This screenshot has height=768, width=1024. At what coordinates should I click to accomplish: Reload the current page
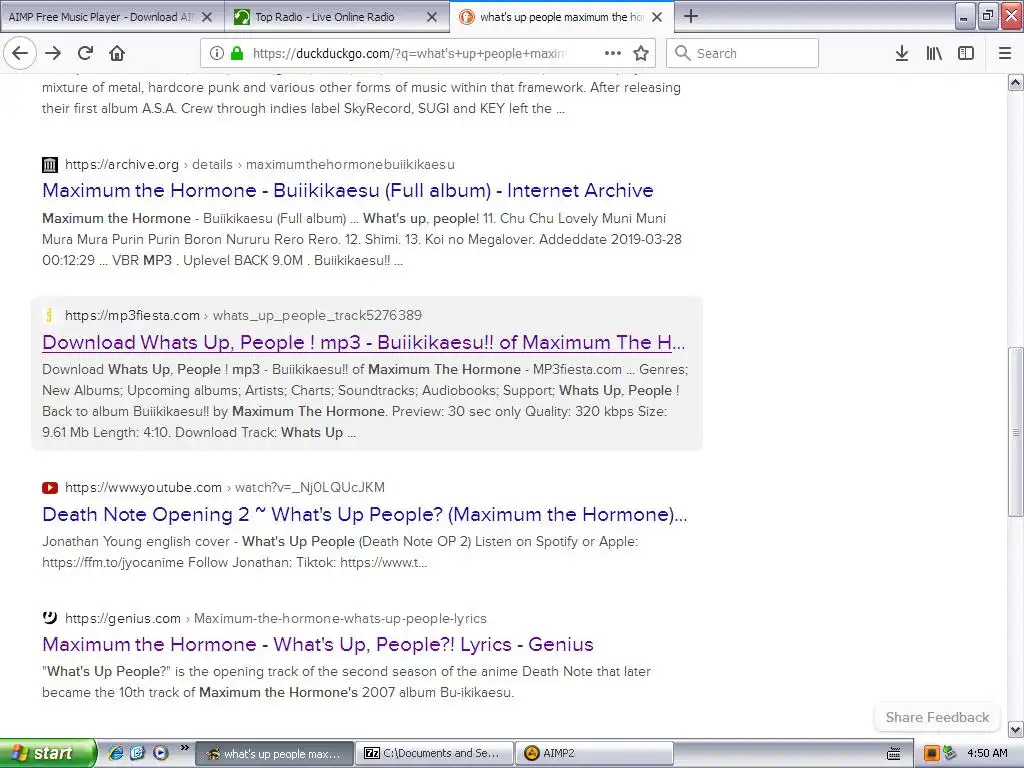click(x=85, y=54)
